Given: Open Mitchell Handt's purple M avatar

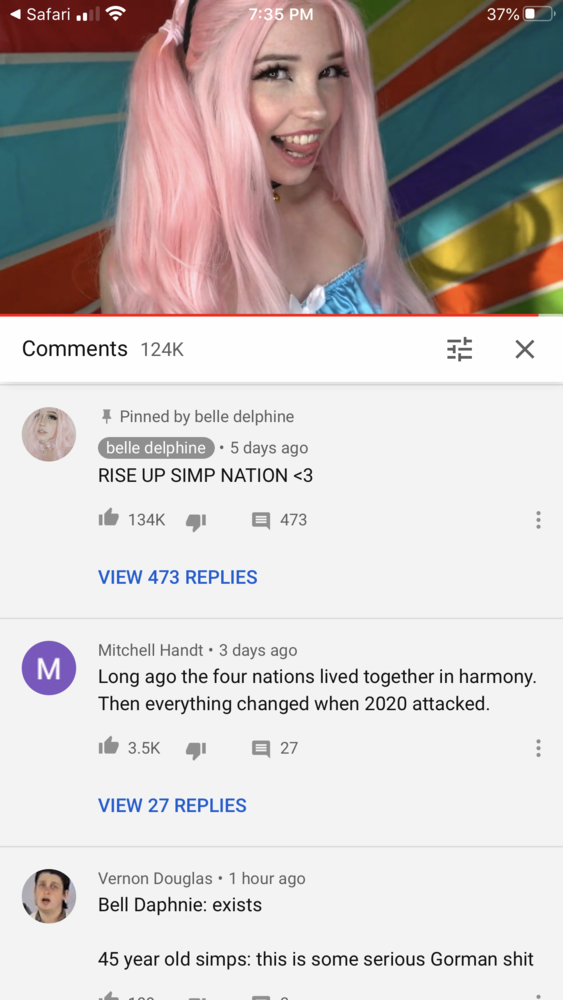Looking at the screenshot, I should [x=49, y=668].
